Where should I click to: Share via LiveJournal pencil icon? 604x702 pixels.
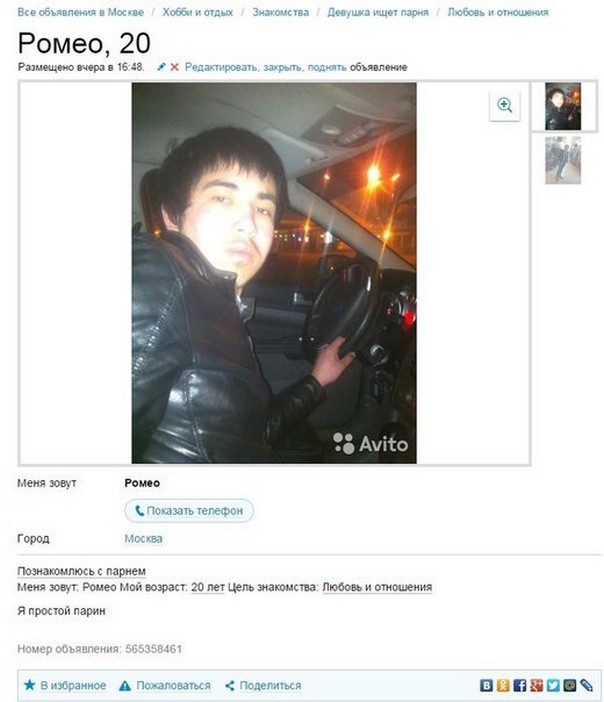[x=586, y=685]
